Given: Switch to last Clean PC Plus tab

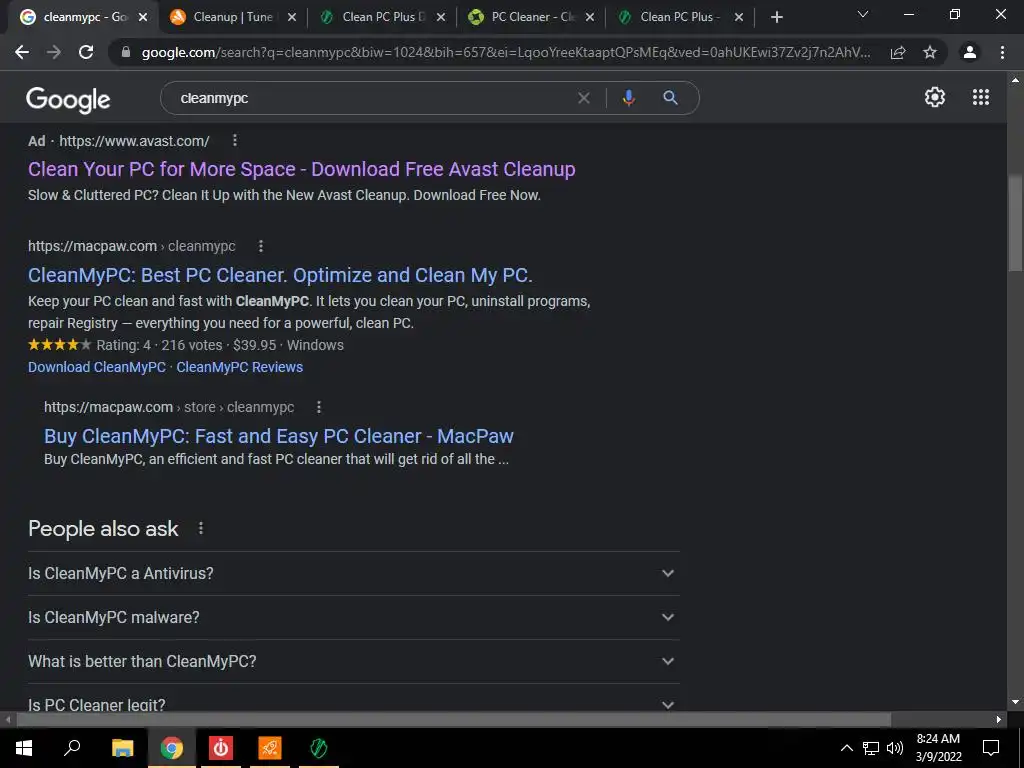Looking at the screenshot, I should [679, 18].
